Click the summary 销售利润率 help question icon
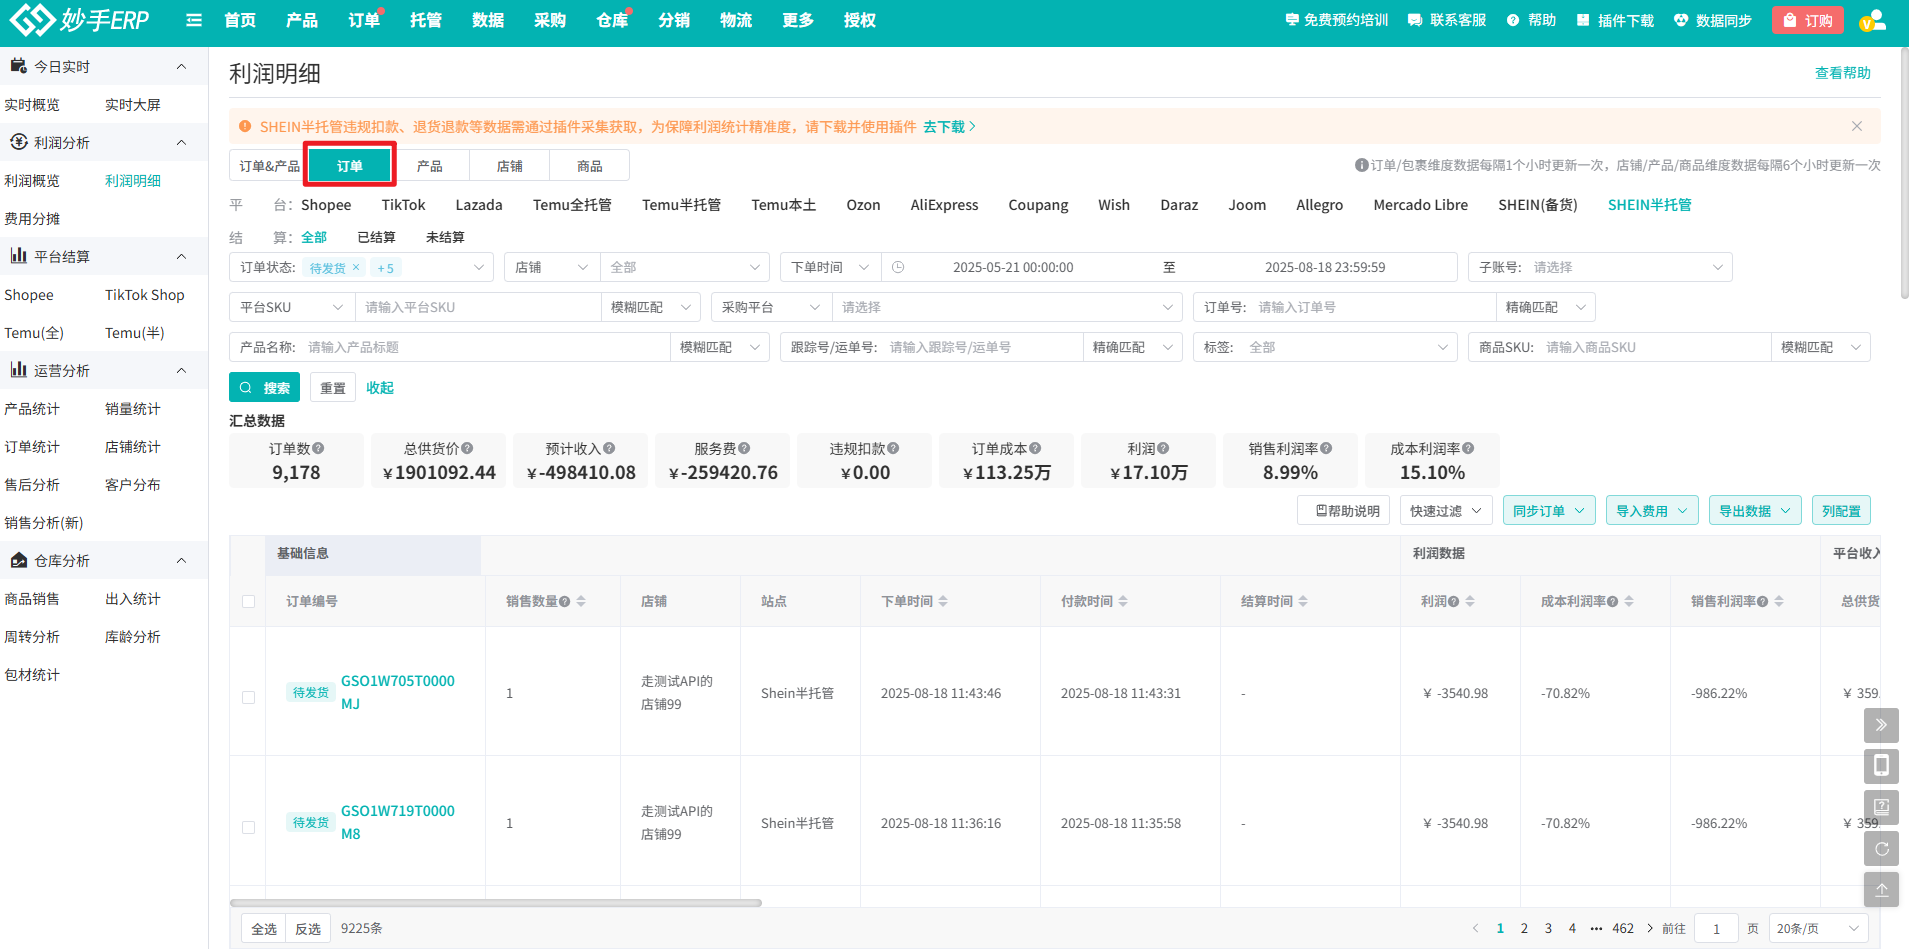 click(1326, 449)
